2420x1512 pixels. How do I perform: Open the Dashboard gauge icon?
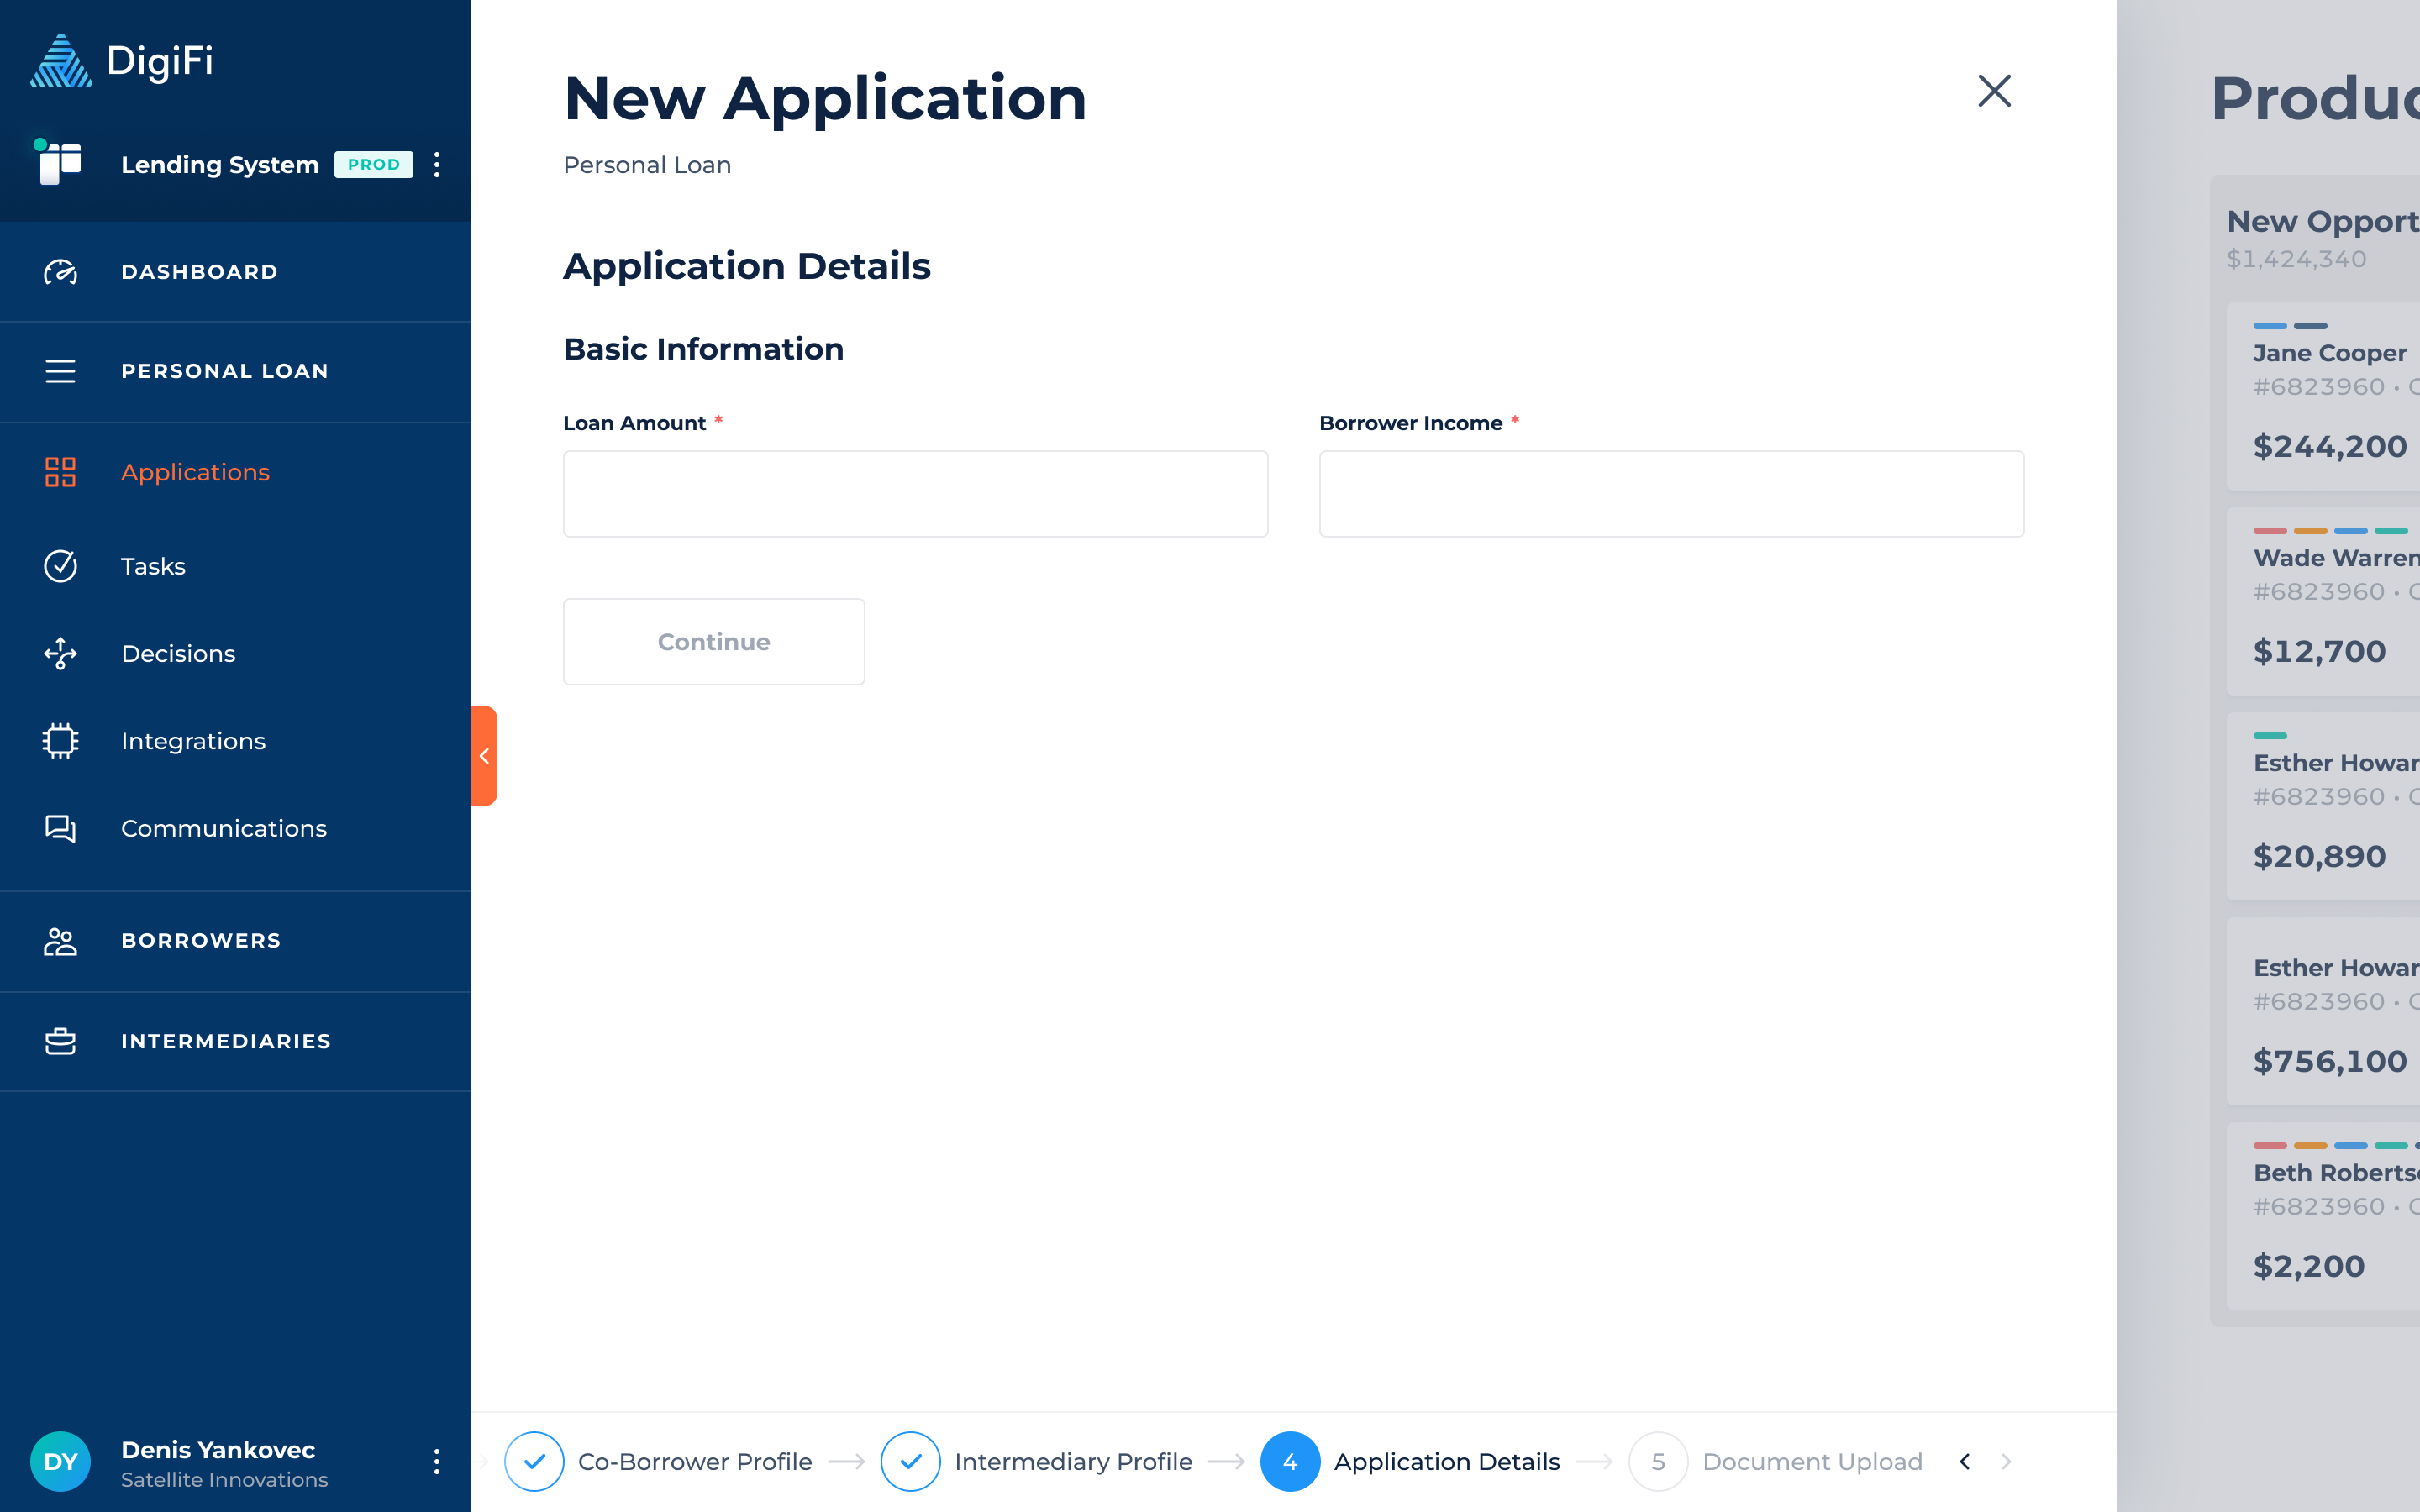[x=60, y=272]
